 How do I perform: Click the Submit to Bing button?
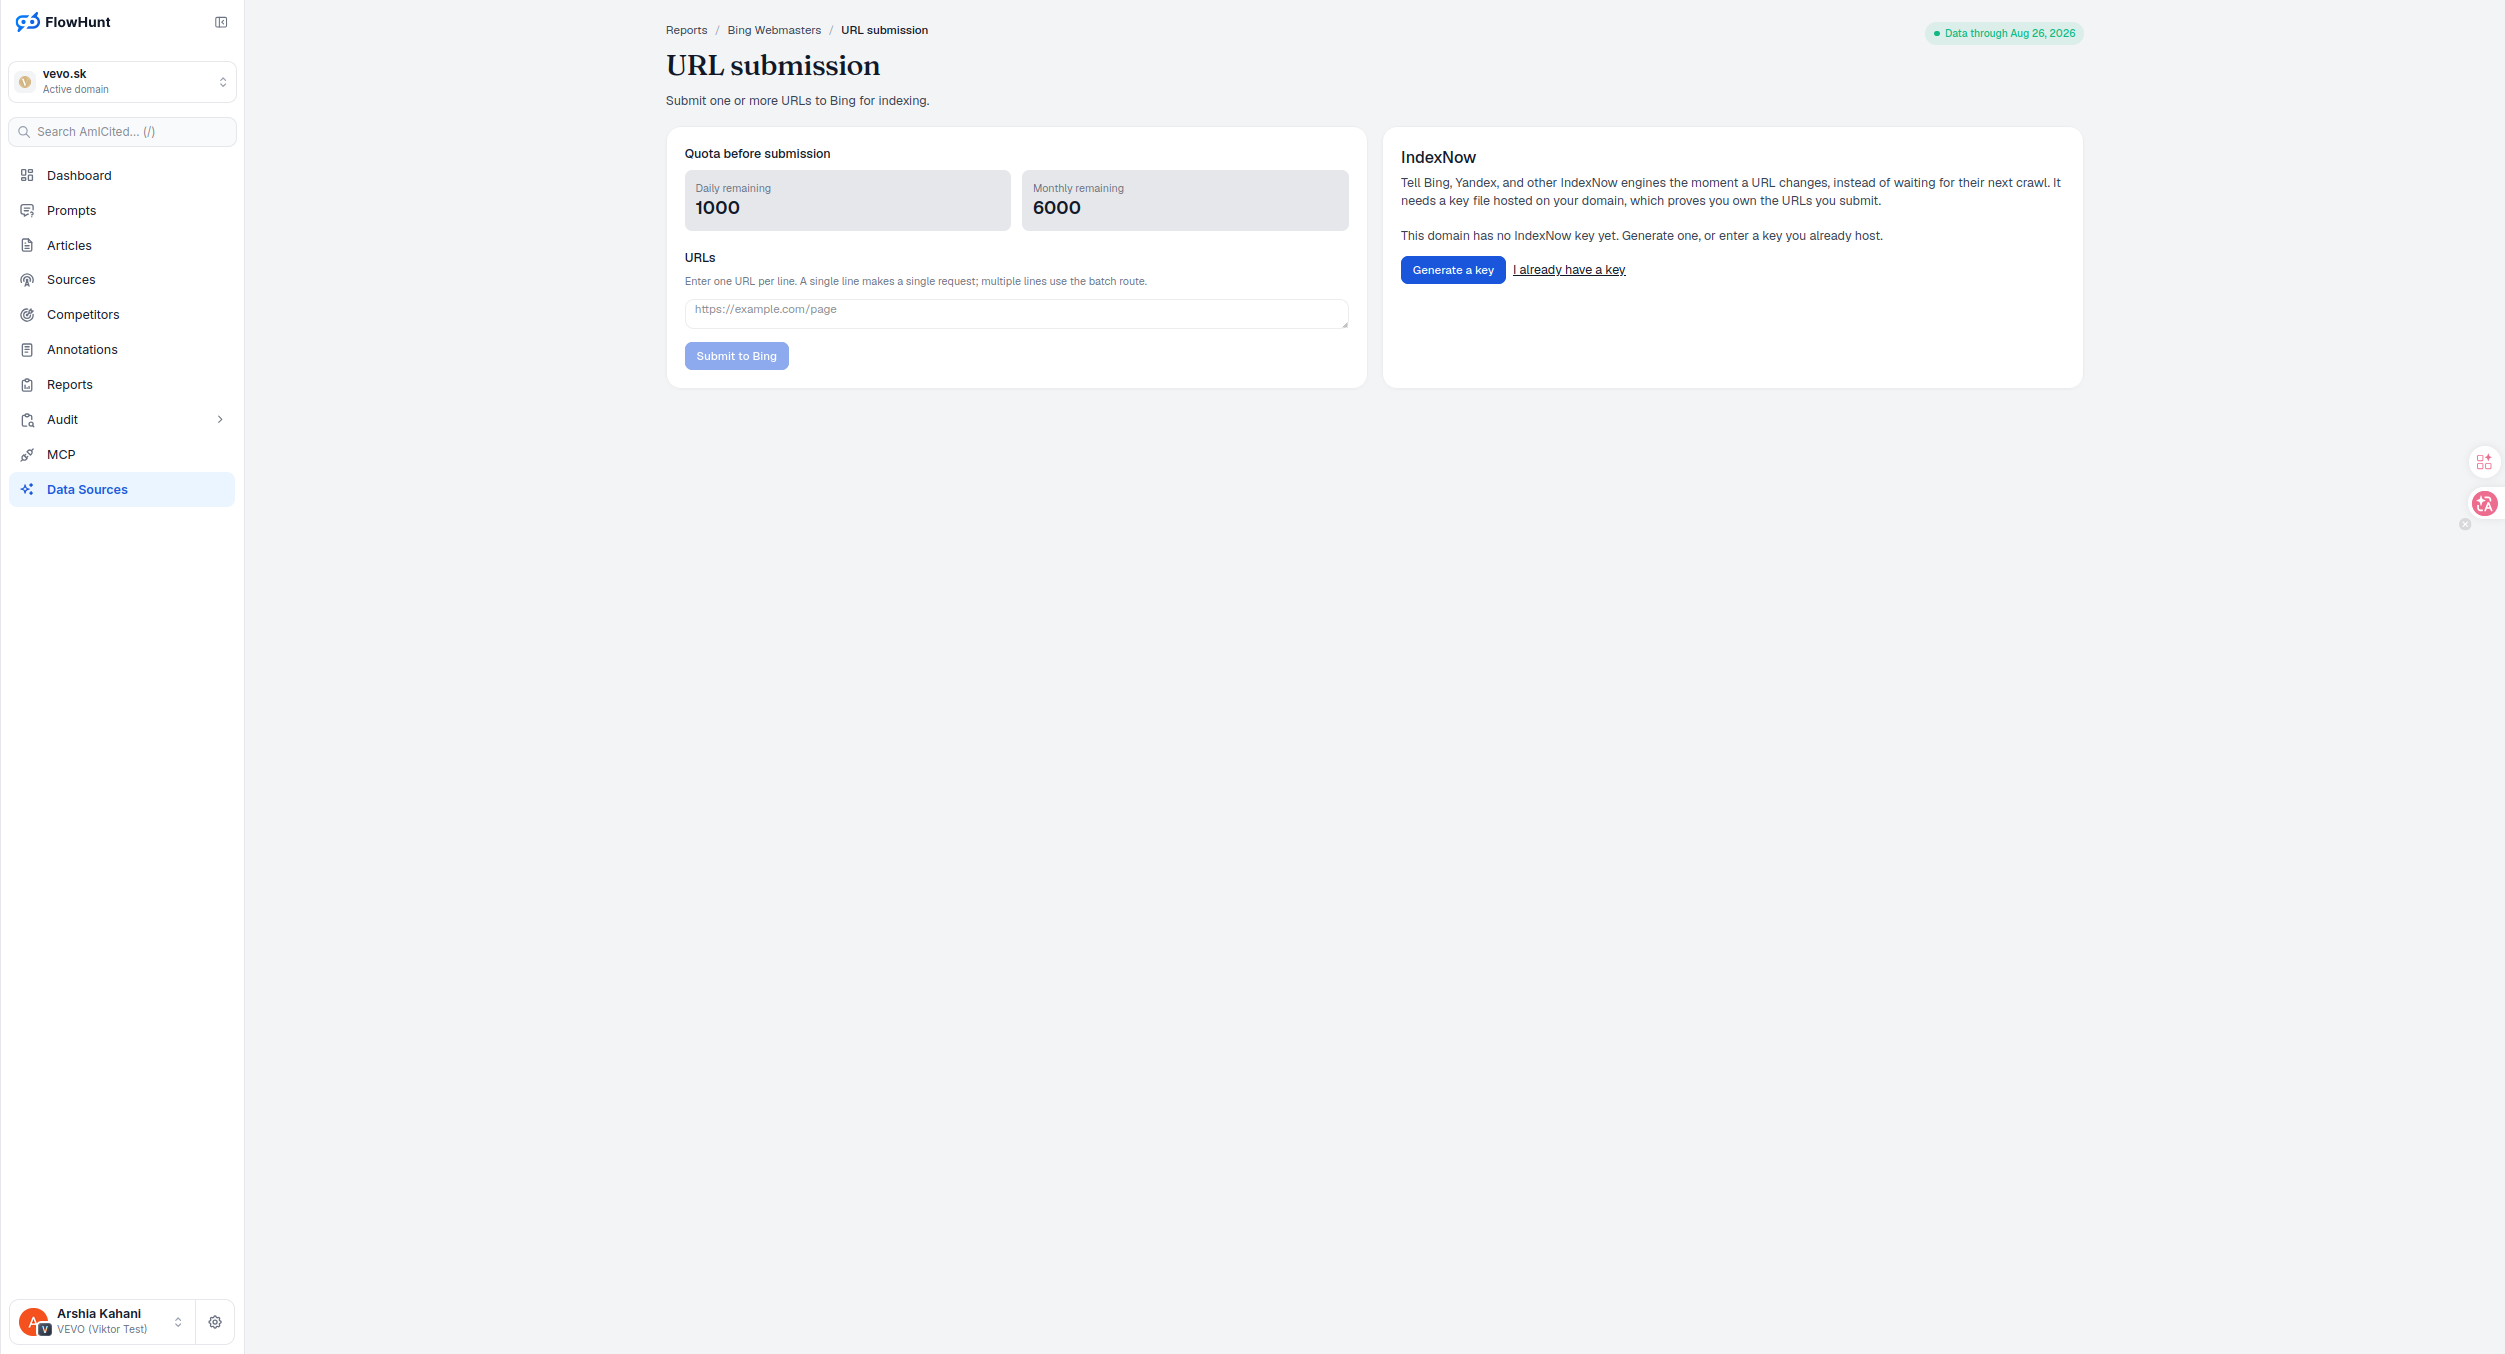[x=736, y=356]
